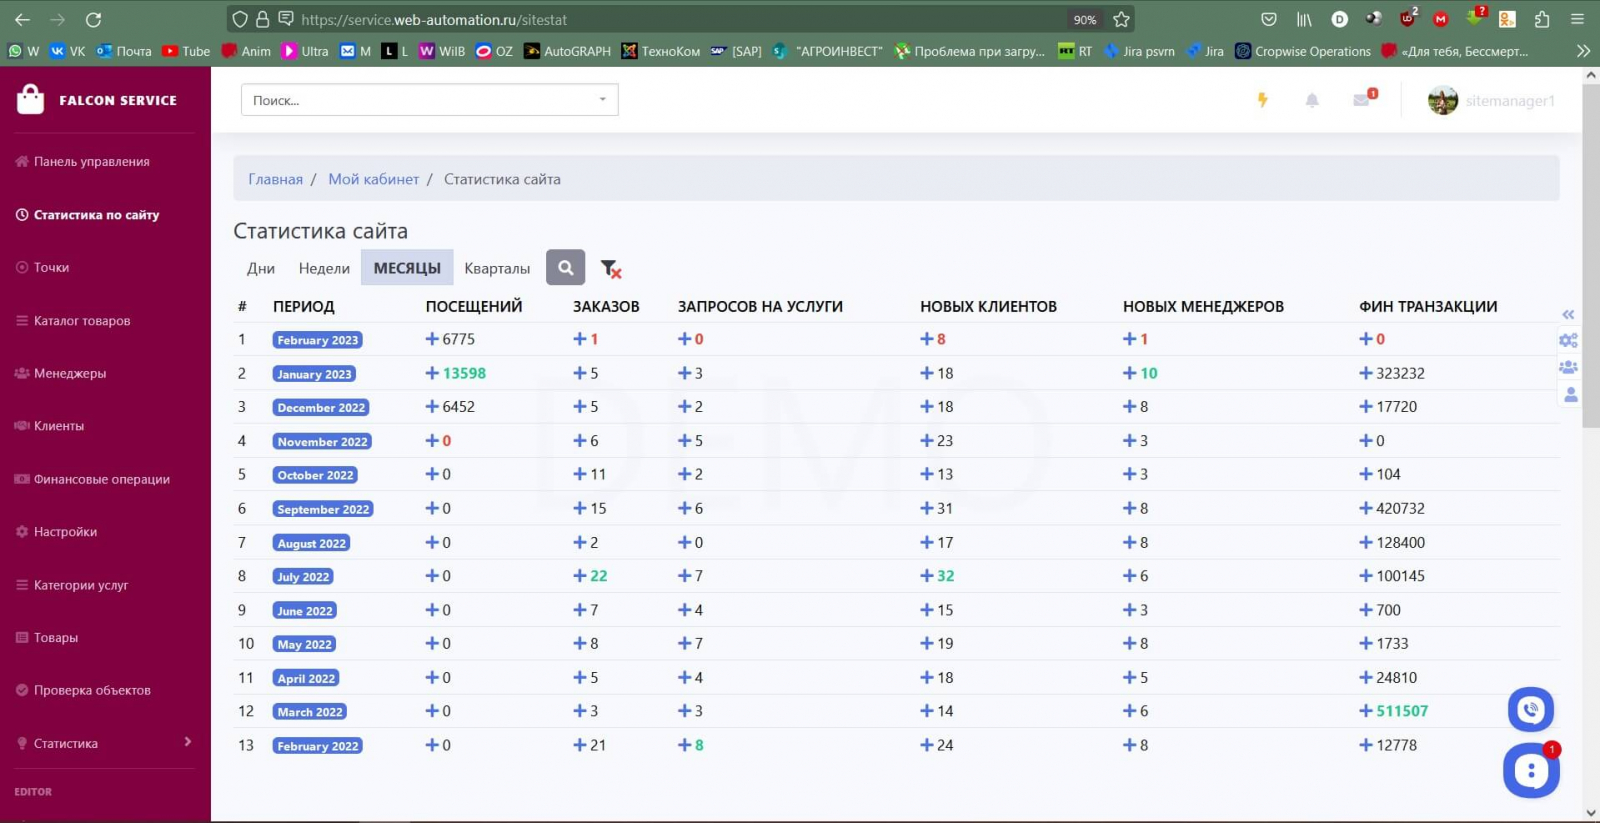The height and width of the screenshot is (823, 1600).
Task: Switch to the Кварталы tab
Action: coord(497,268)
